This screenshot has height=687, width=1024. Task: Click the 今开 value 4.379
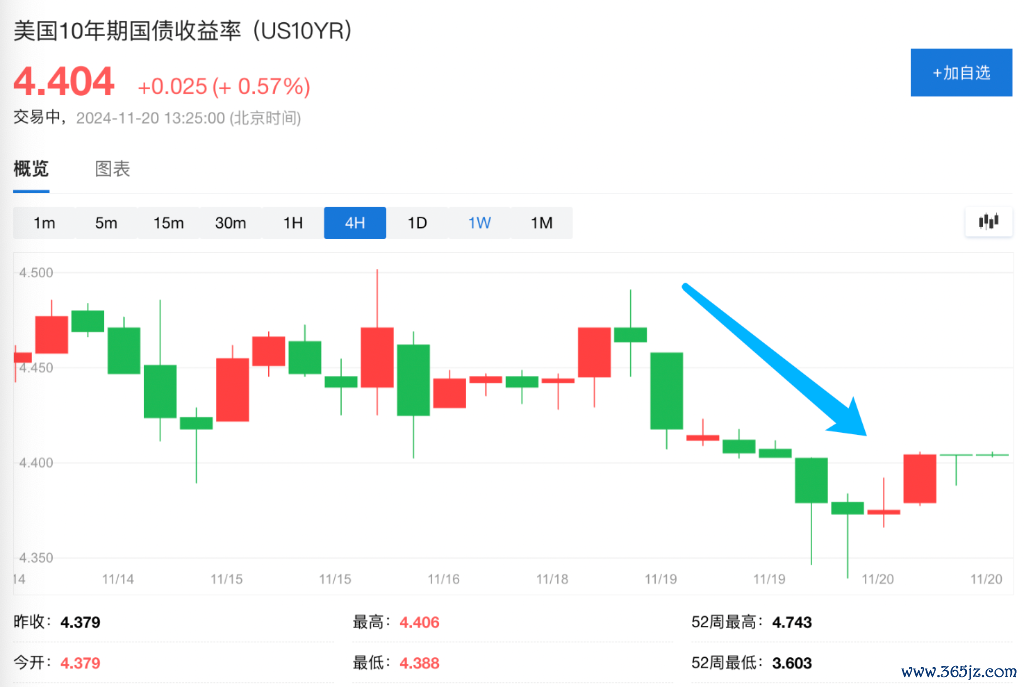click(x=80, y=663)
